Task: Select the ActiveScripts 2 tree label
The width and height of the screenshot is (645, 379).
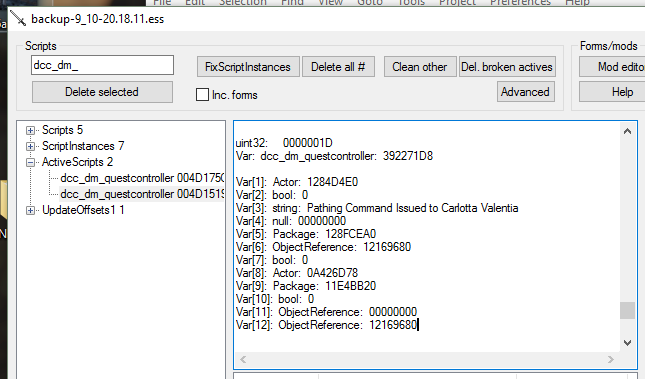Action: 77,162
